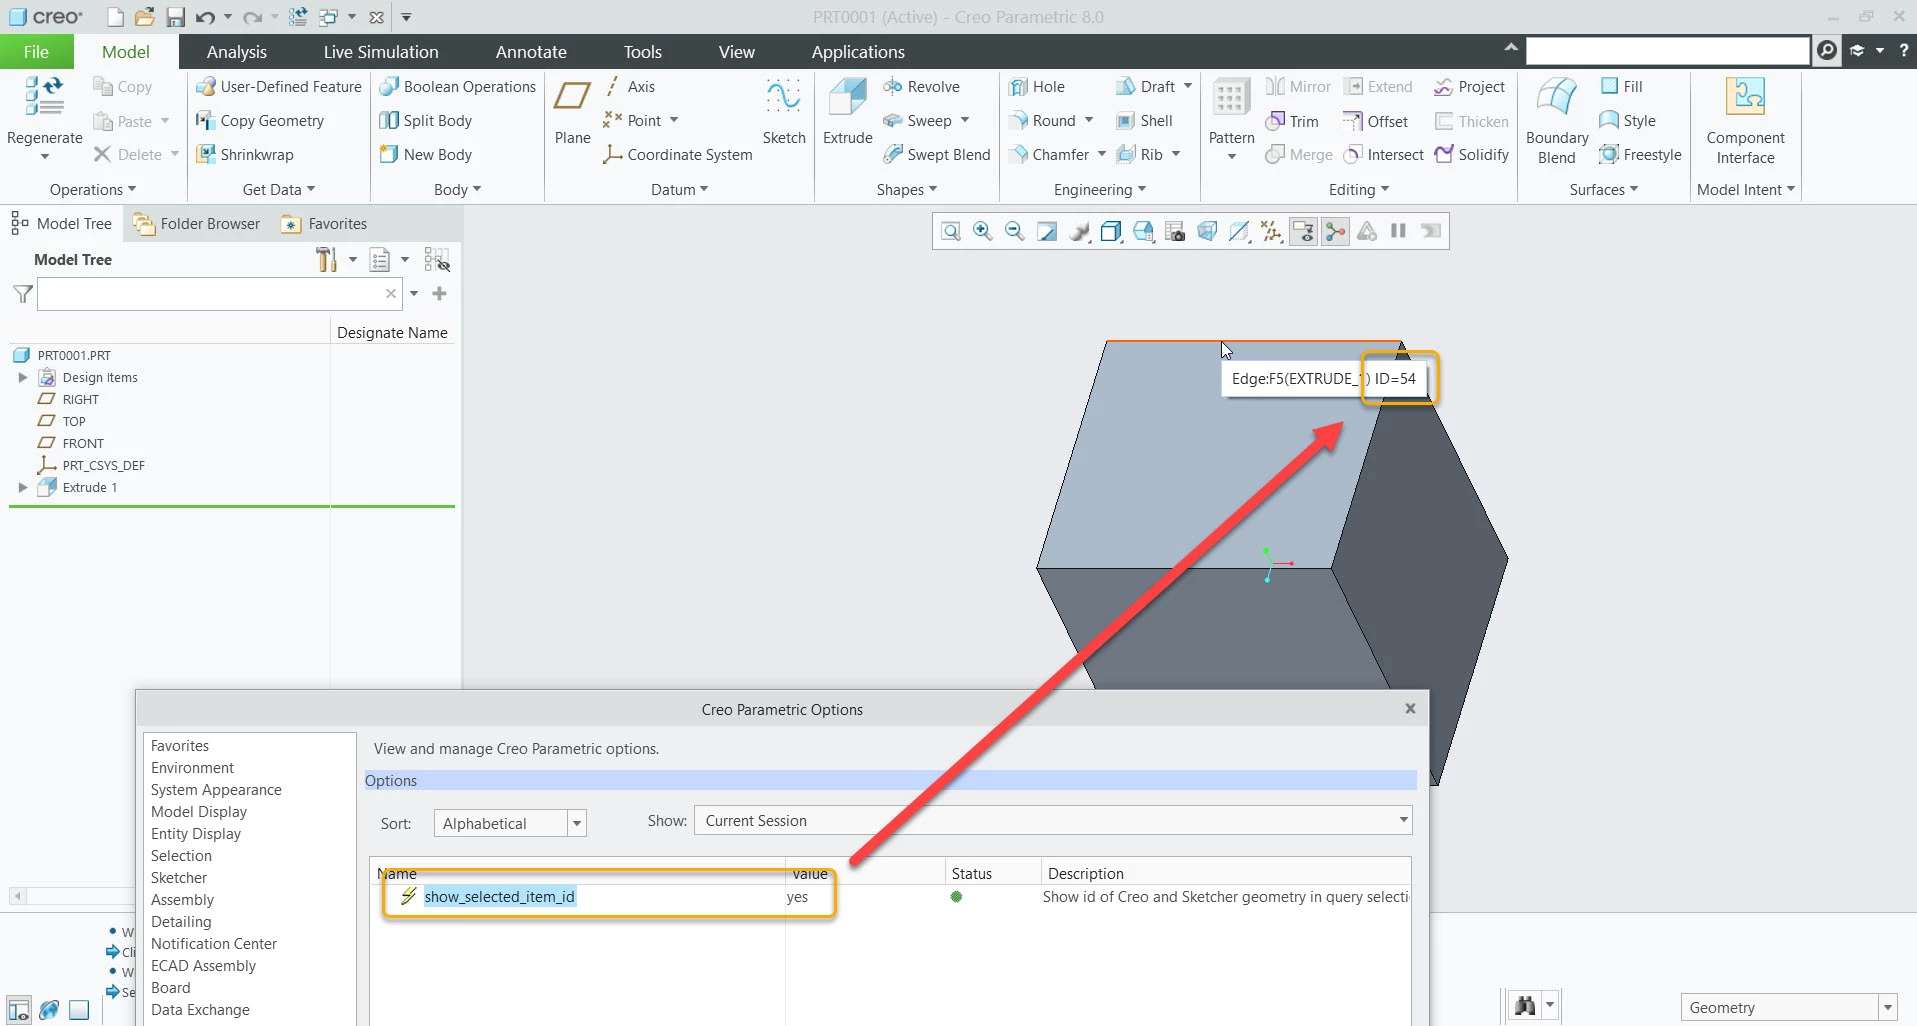Open the Saved Orientations cube icon
Screen dimensions: 1917x1026
coord(1143,232)
